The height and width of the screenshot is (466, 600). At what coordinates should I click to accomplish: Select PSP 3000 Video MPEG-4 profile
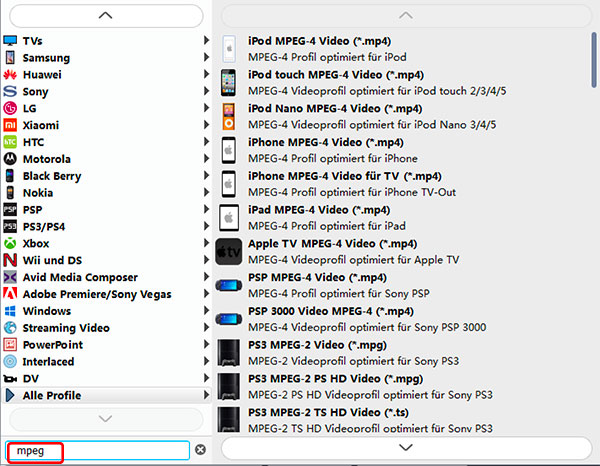(403, 319)
